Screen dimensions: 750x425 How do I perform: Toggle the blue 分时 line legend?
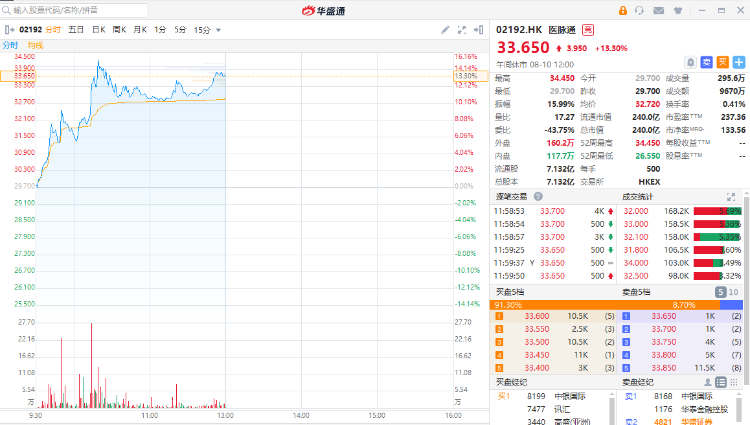pyautogui.click(x=10, y=45)
